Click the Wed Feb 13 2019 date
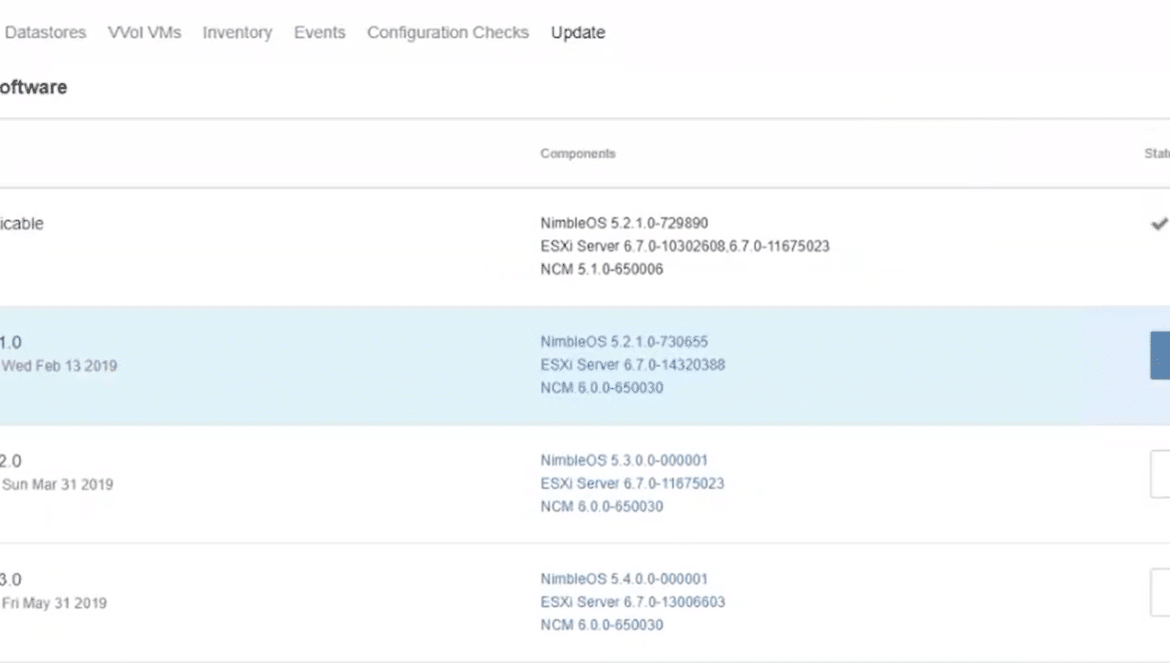1170x663 pixels. pos(59,366)
